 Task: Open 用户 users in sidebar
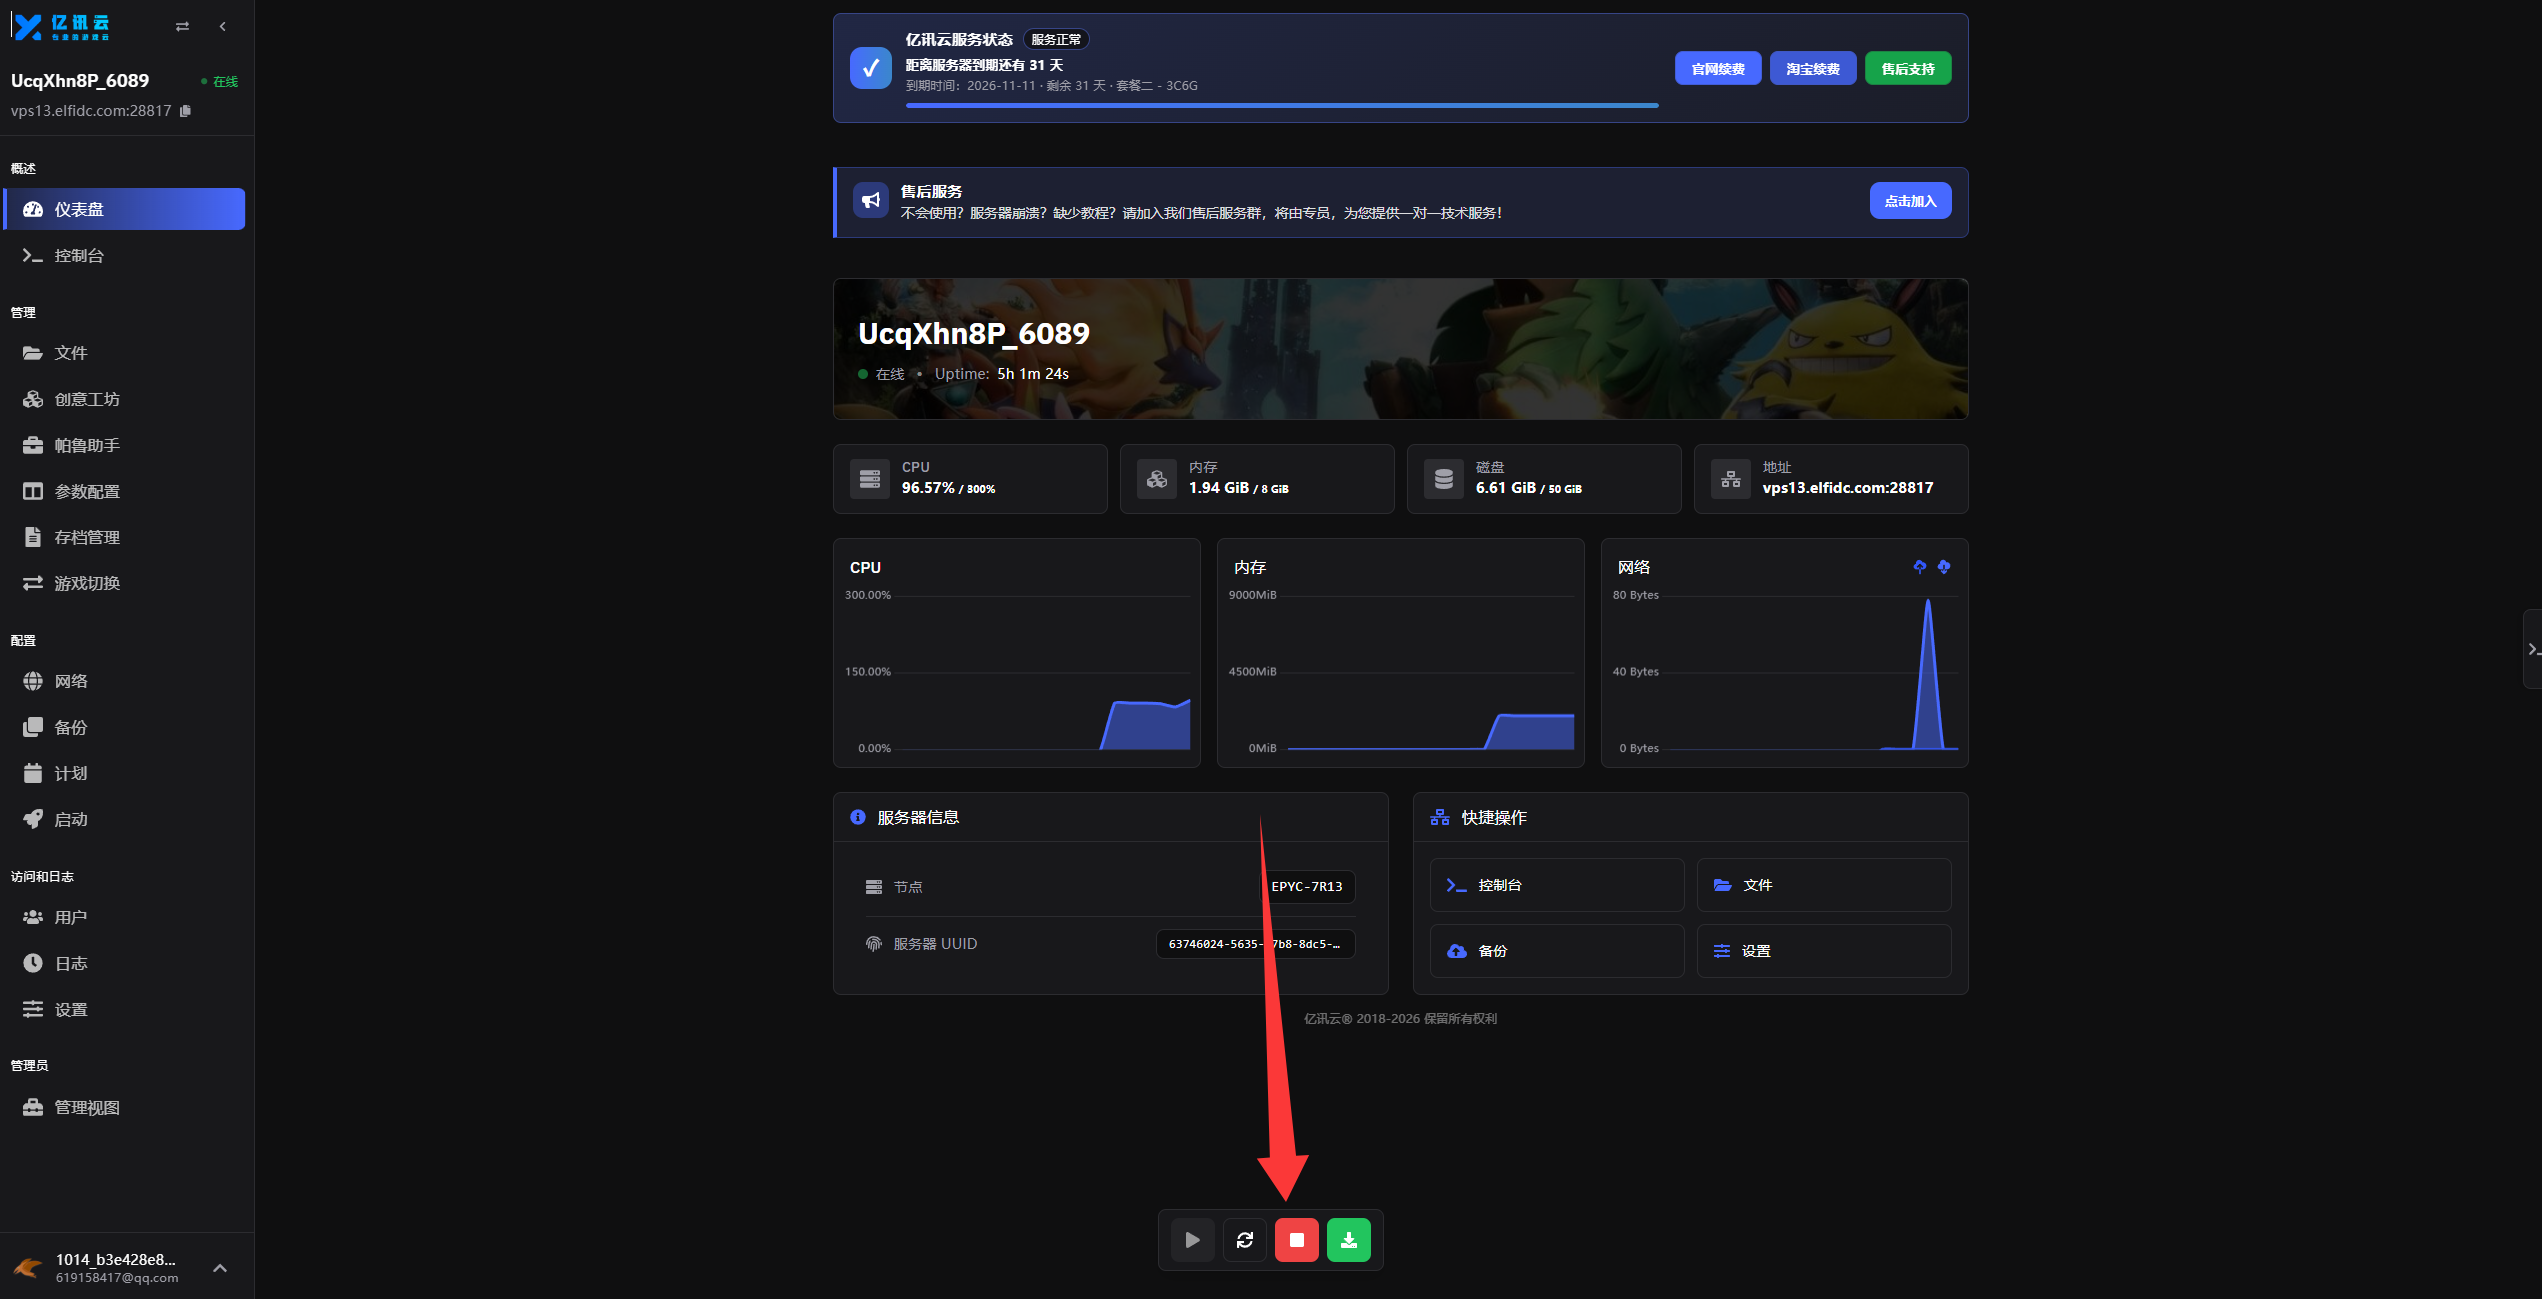point(125,917)
